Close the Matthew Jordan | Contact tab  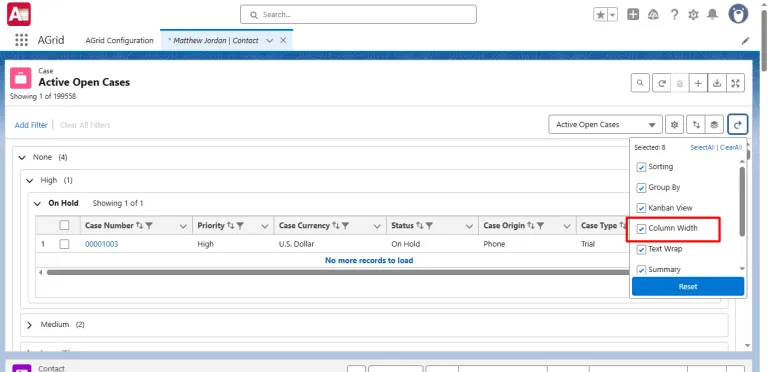tap(283, 41)
